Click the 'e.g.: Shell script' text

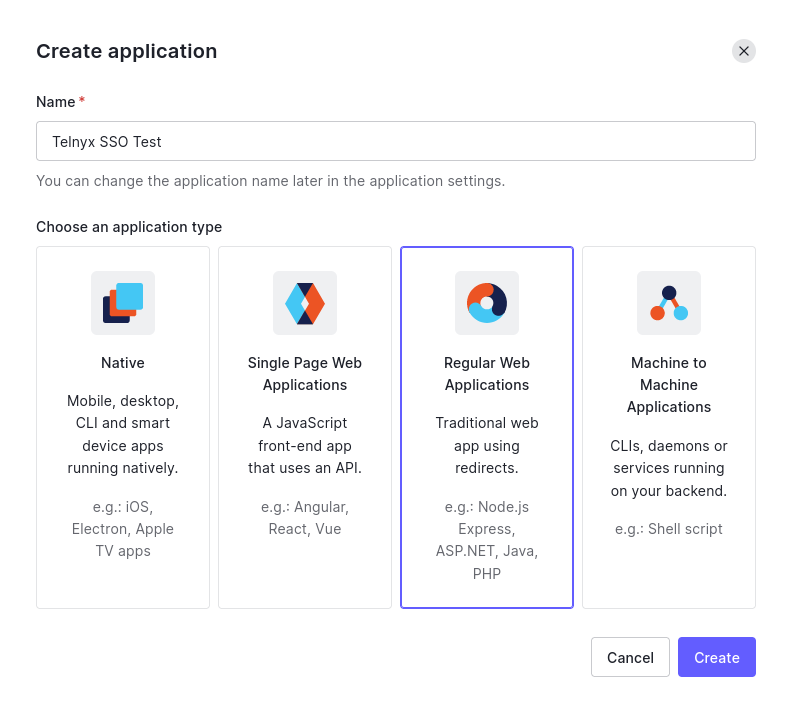(669, 529)
